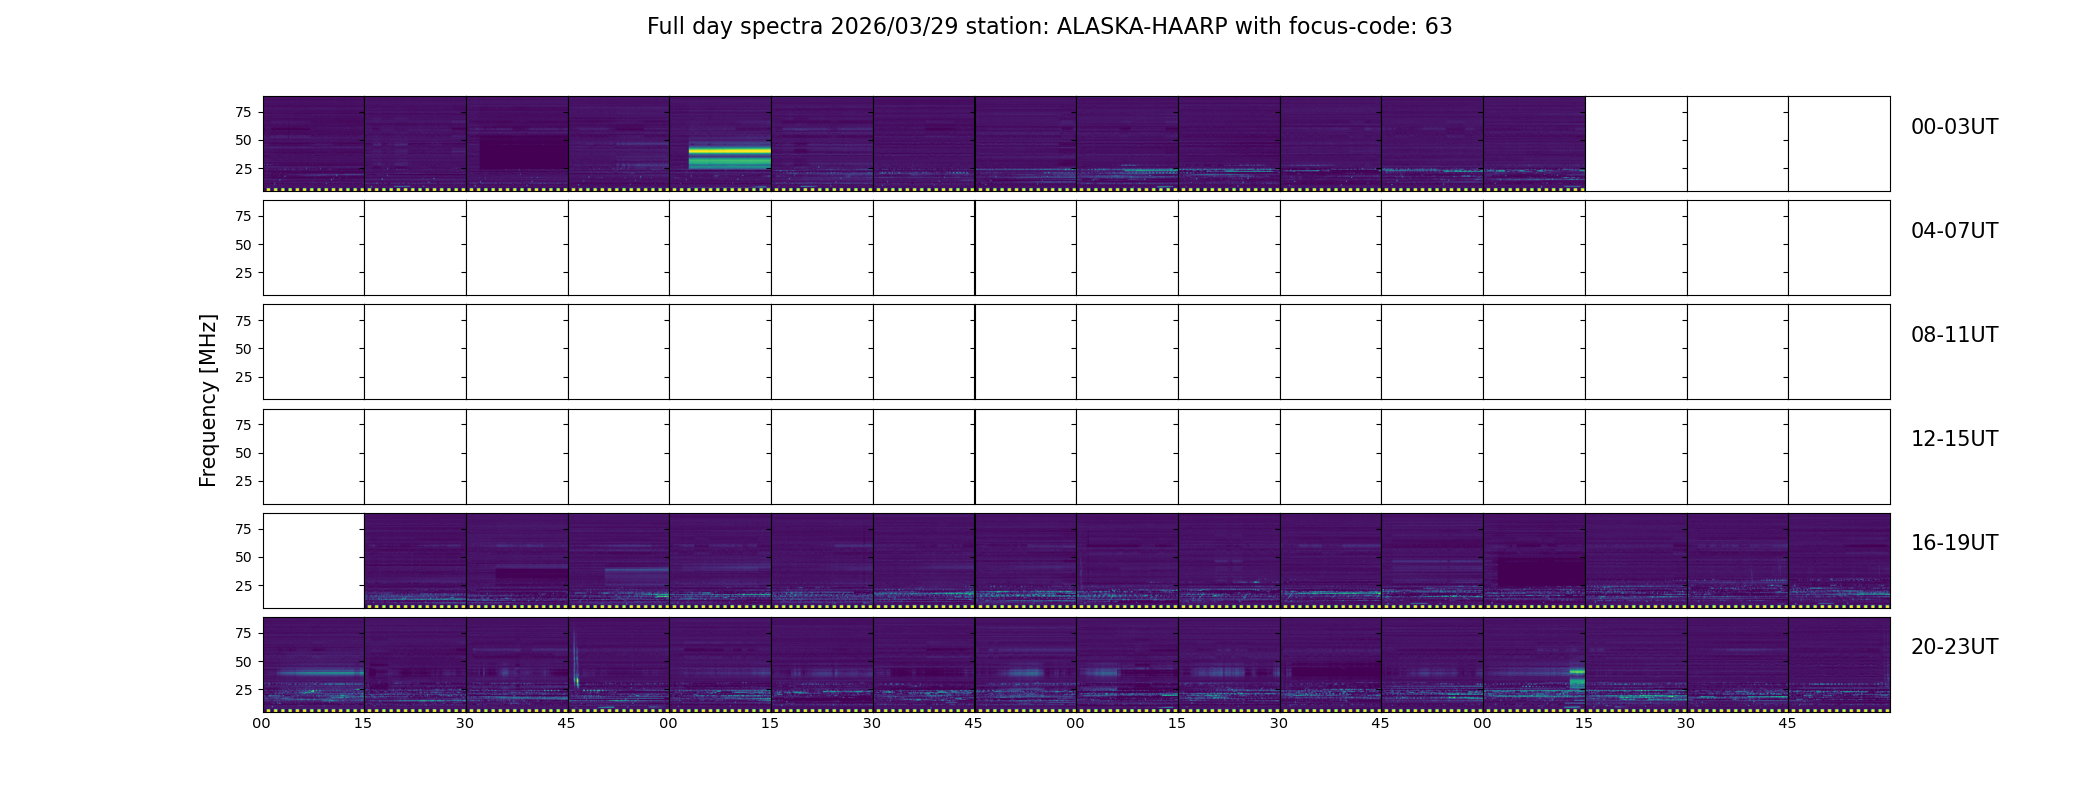The image size is (2100, 800).
Task: Click the 75 MHz tick of the top row
Action: tap(243, 112)
